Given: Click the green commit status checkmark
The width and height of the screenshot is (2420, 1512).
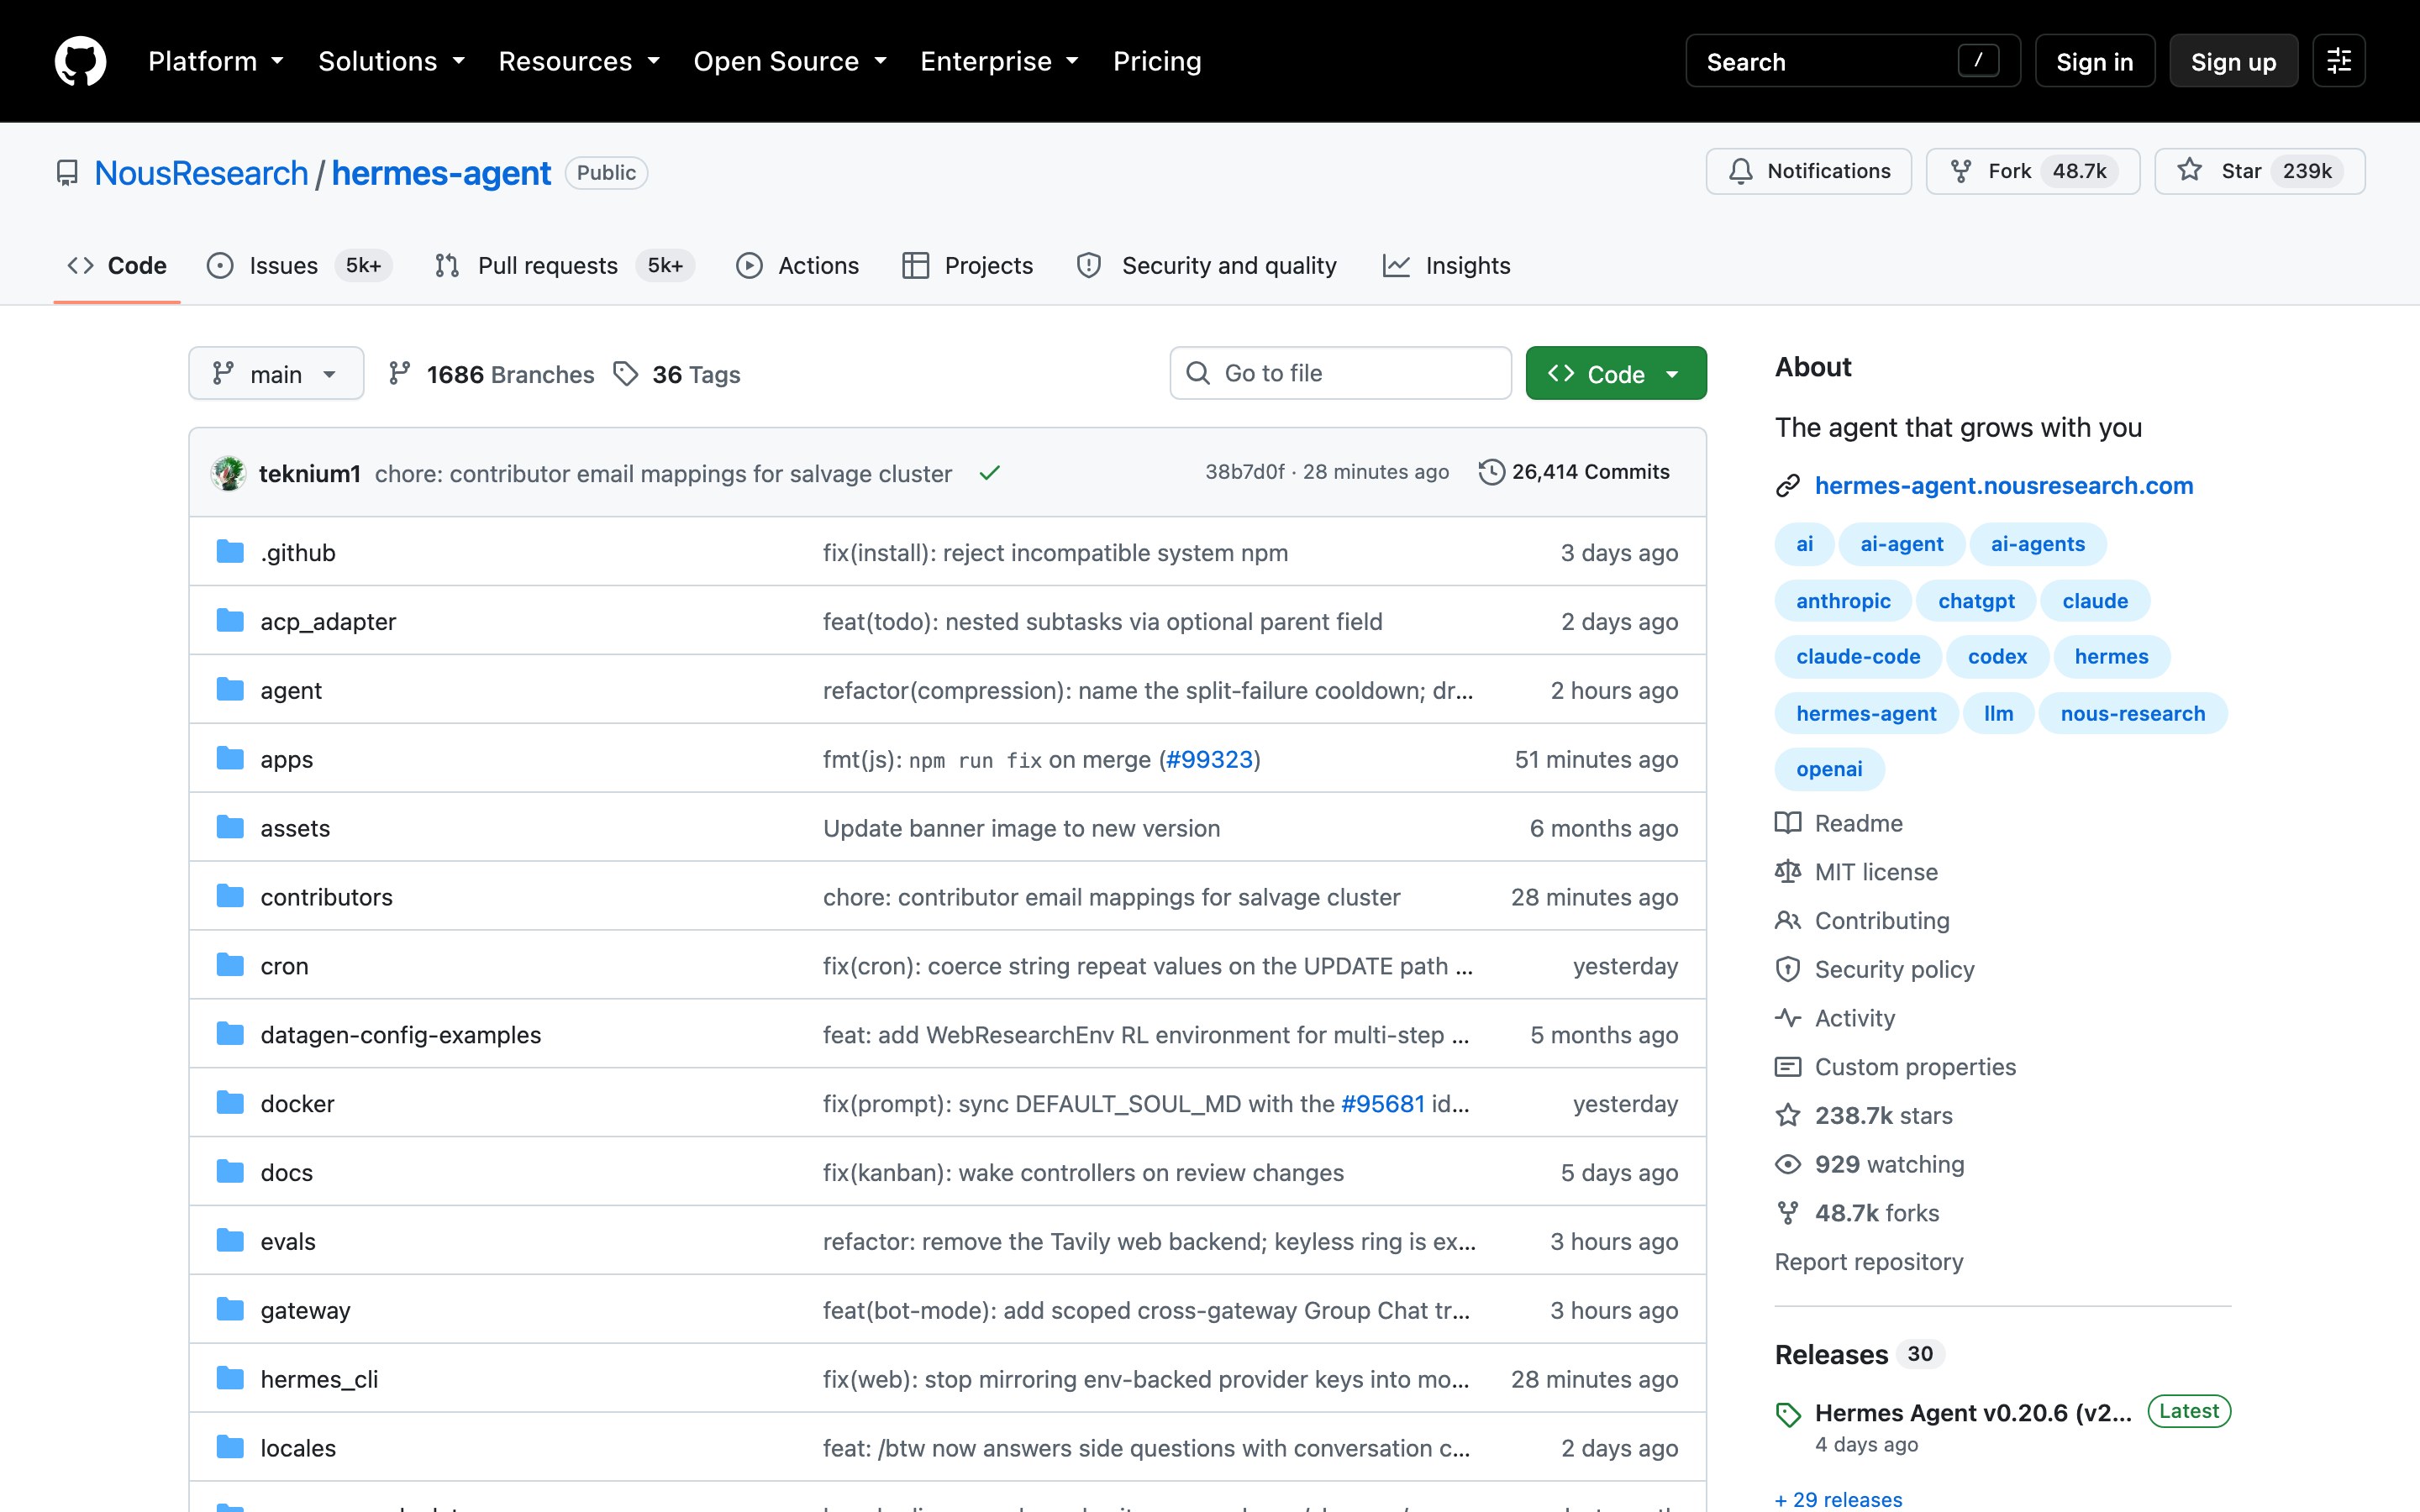Looking at the screenshot, I should click(x=989, y=473).
